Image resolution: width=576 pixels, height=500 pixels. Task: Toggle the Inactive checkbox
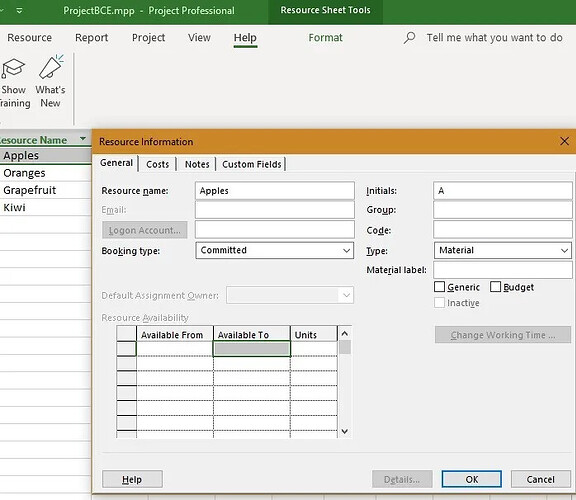[x=439, y=303]
